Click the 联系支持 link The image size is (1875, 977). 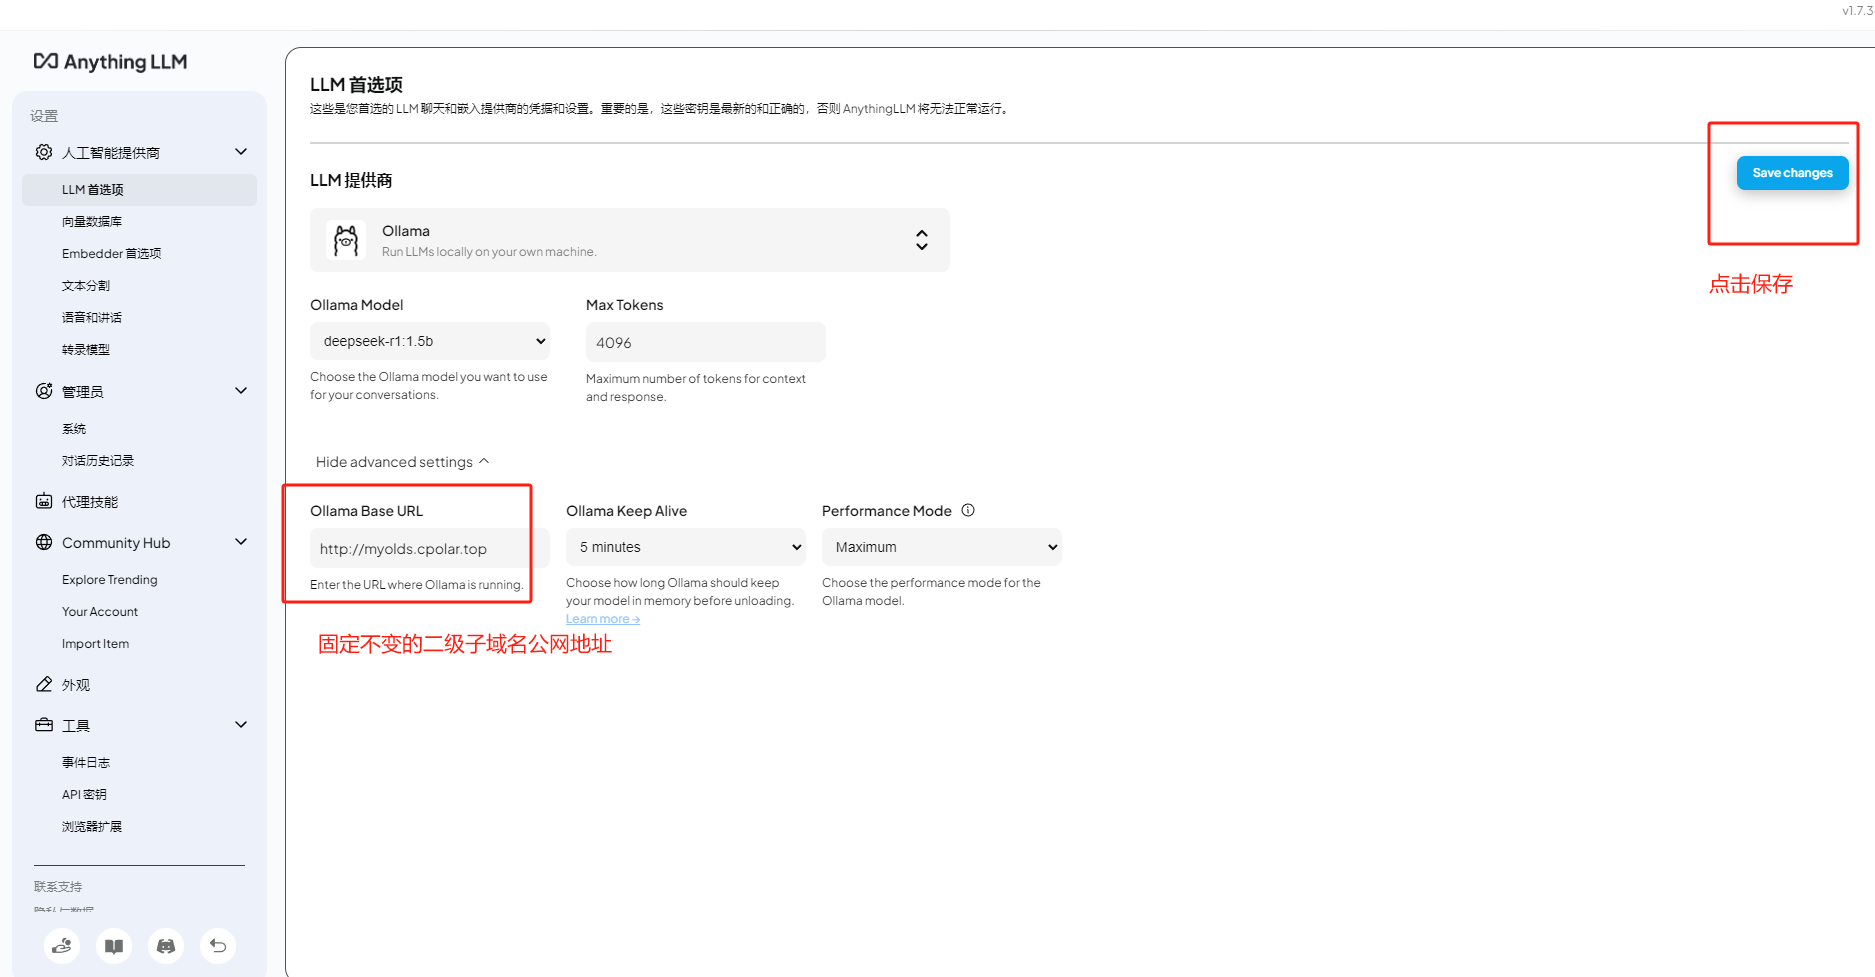pyautogui.click(x=58, y=887)
